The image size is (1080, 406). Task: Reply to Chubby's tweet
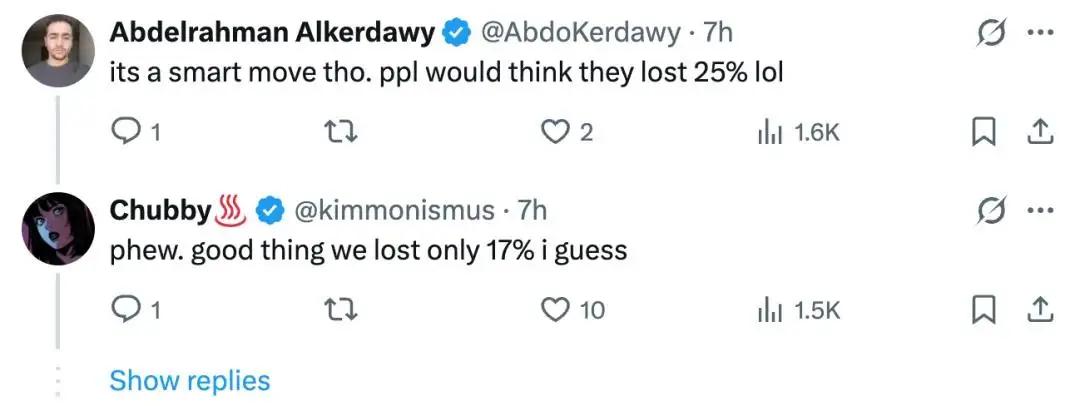(x=136, y=312)
